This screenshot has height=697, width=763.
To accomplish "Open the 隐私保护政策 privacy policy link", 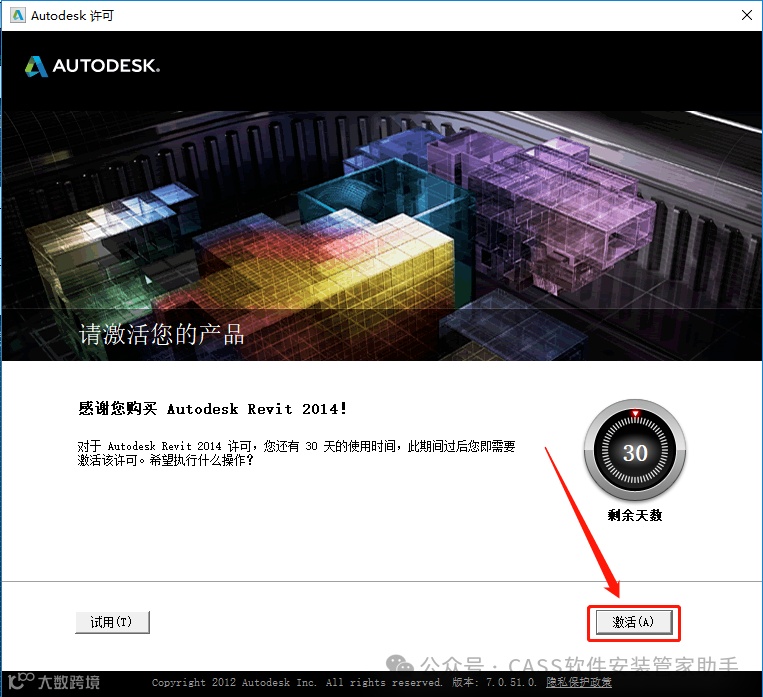I will (x=579, y=682).
